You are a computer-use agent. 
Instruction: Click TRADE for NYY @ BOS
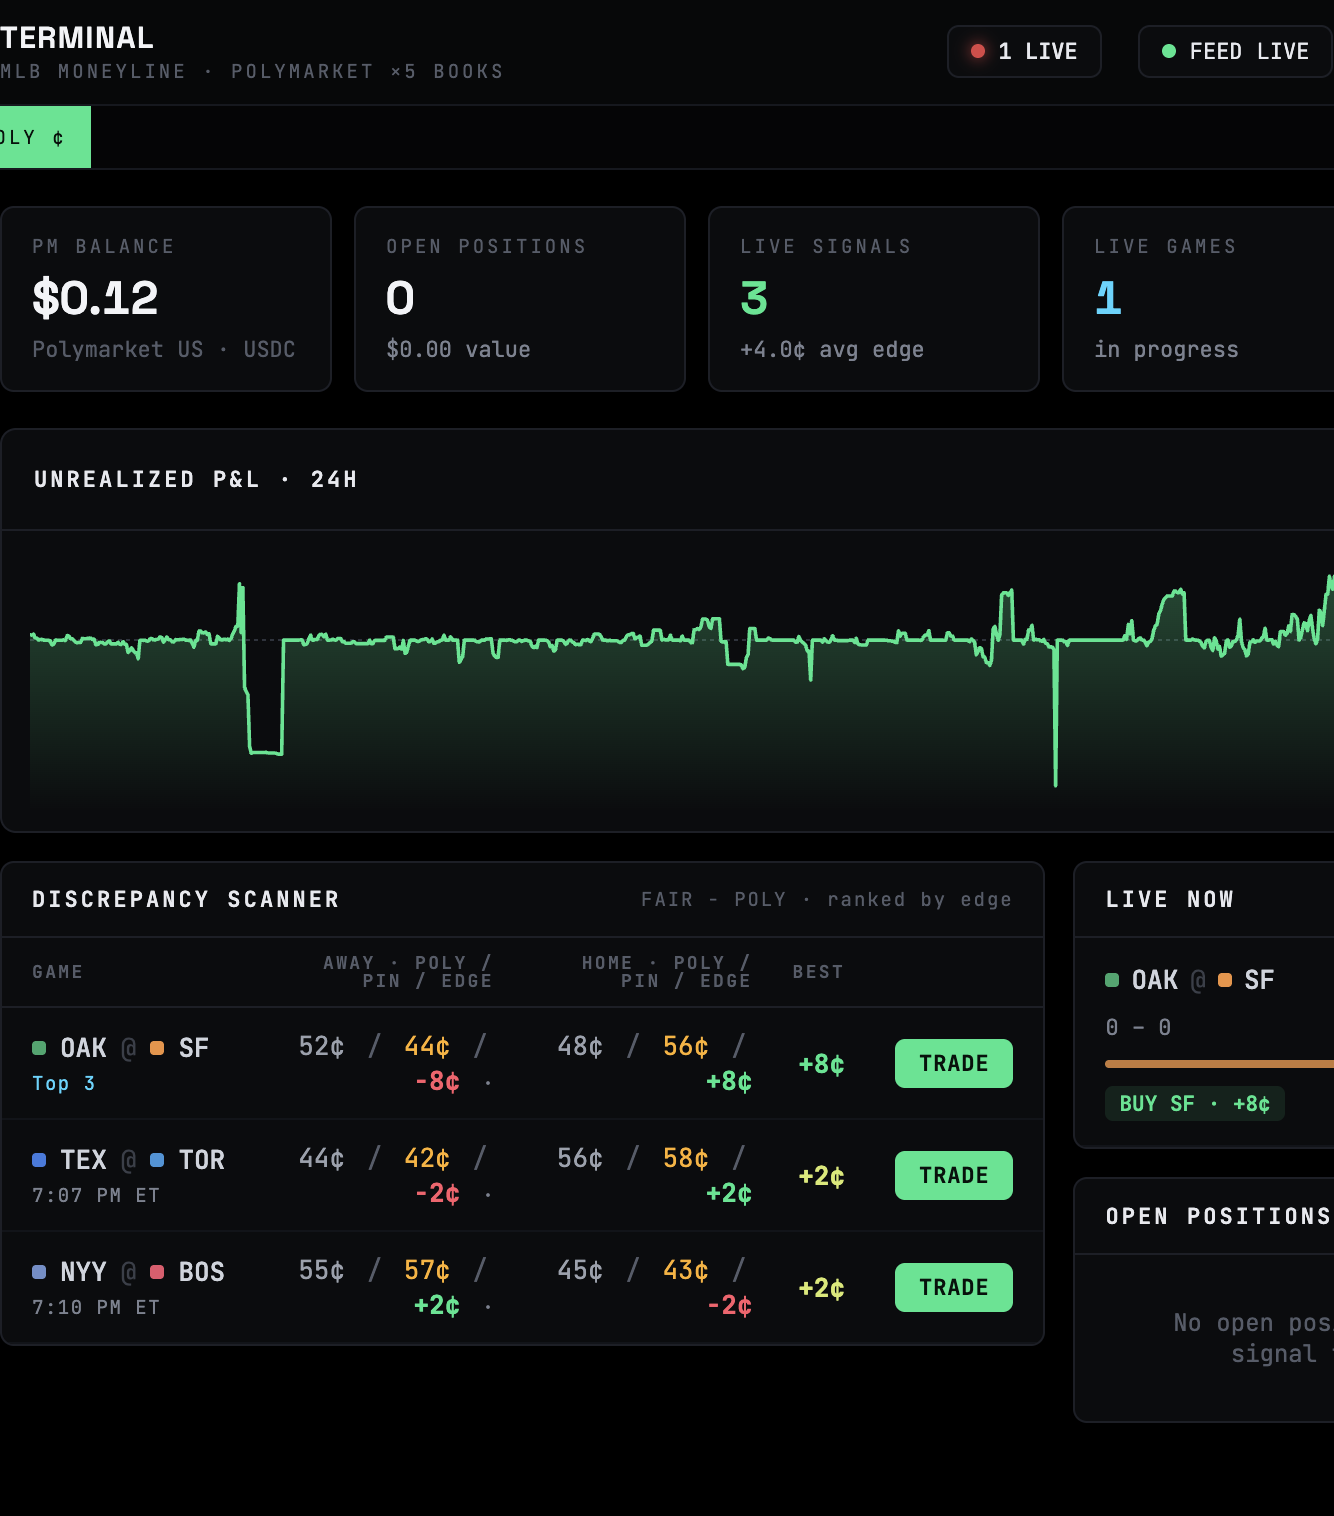click(x=954, y=1287)
